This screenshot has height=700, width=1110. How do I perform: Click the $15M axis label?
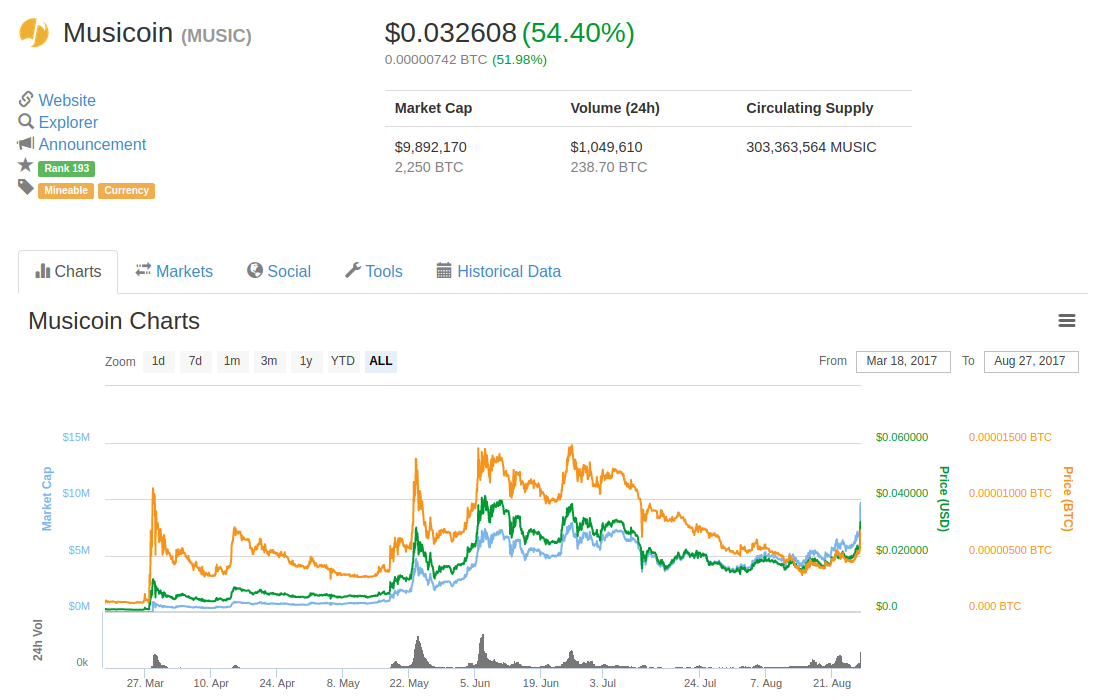pos(76,437)
